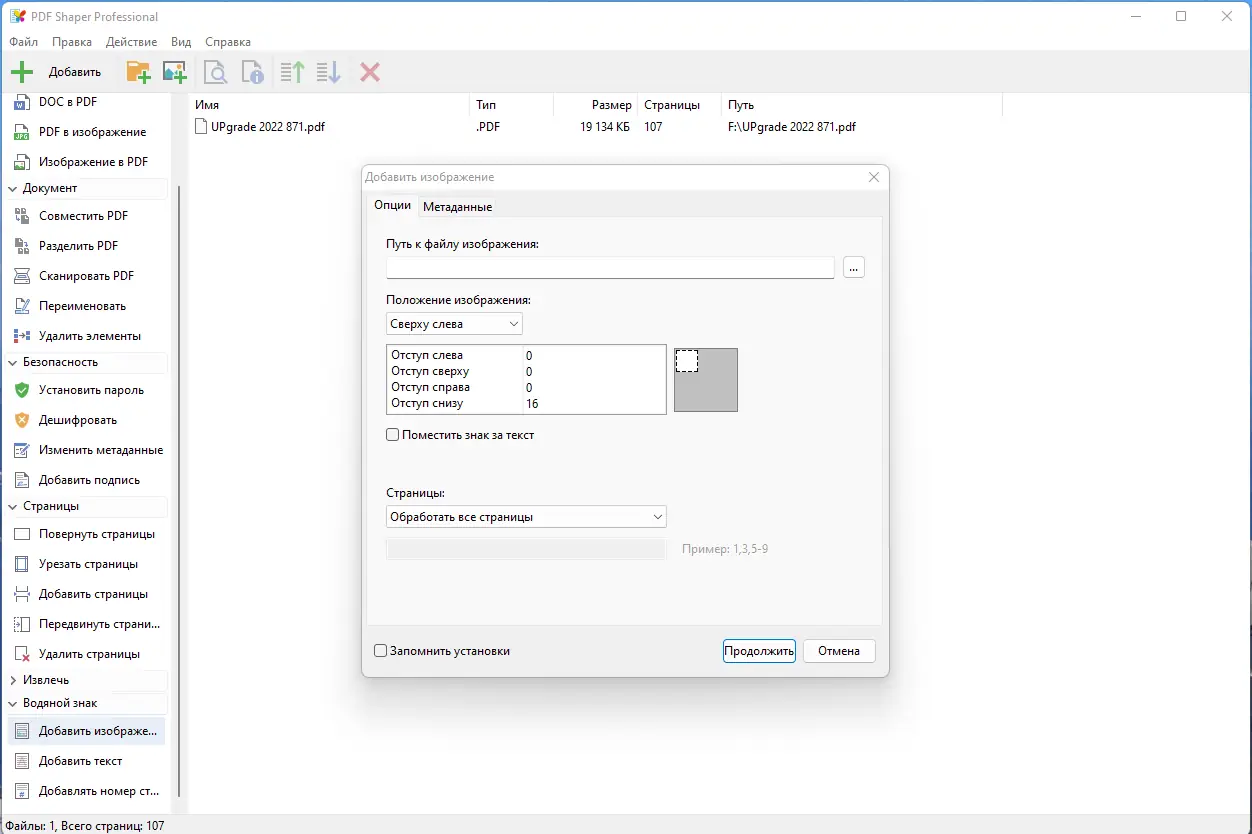
Task: Click the Отмена button
Action: click(x=839, y=651)
